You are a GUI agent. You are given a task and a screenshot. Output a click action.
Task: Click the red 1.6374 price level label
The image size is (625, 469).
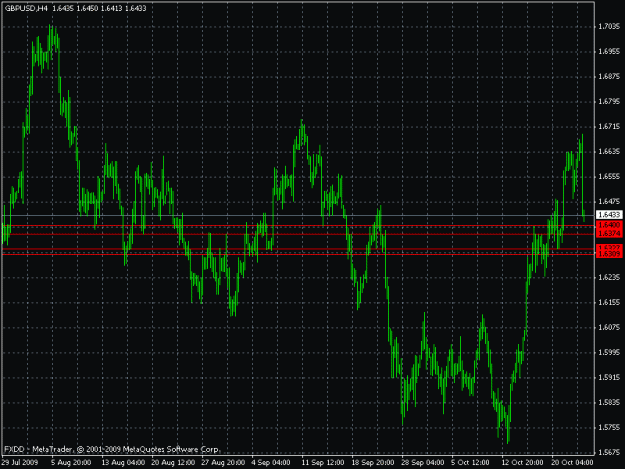point(609,234)
